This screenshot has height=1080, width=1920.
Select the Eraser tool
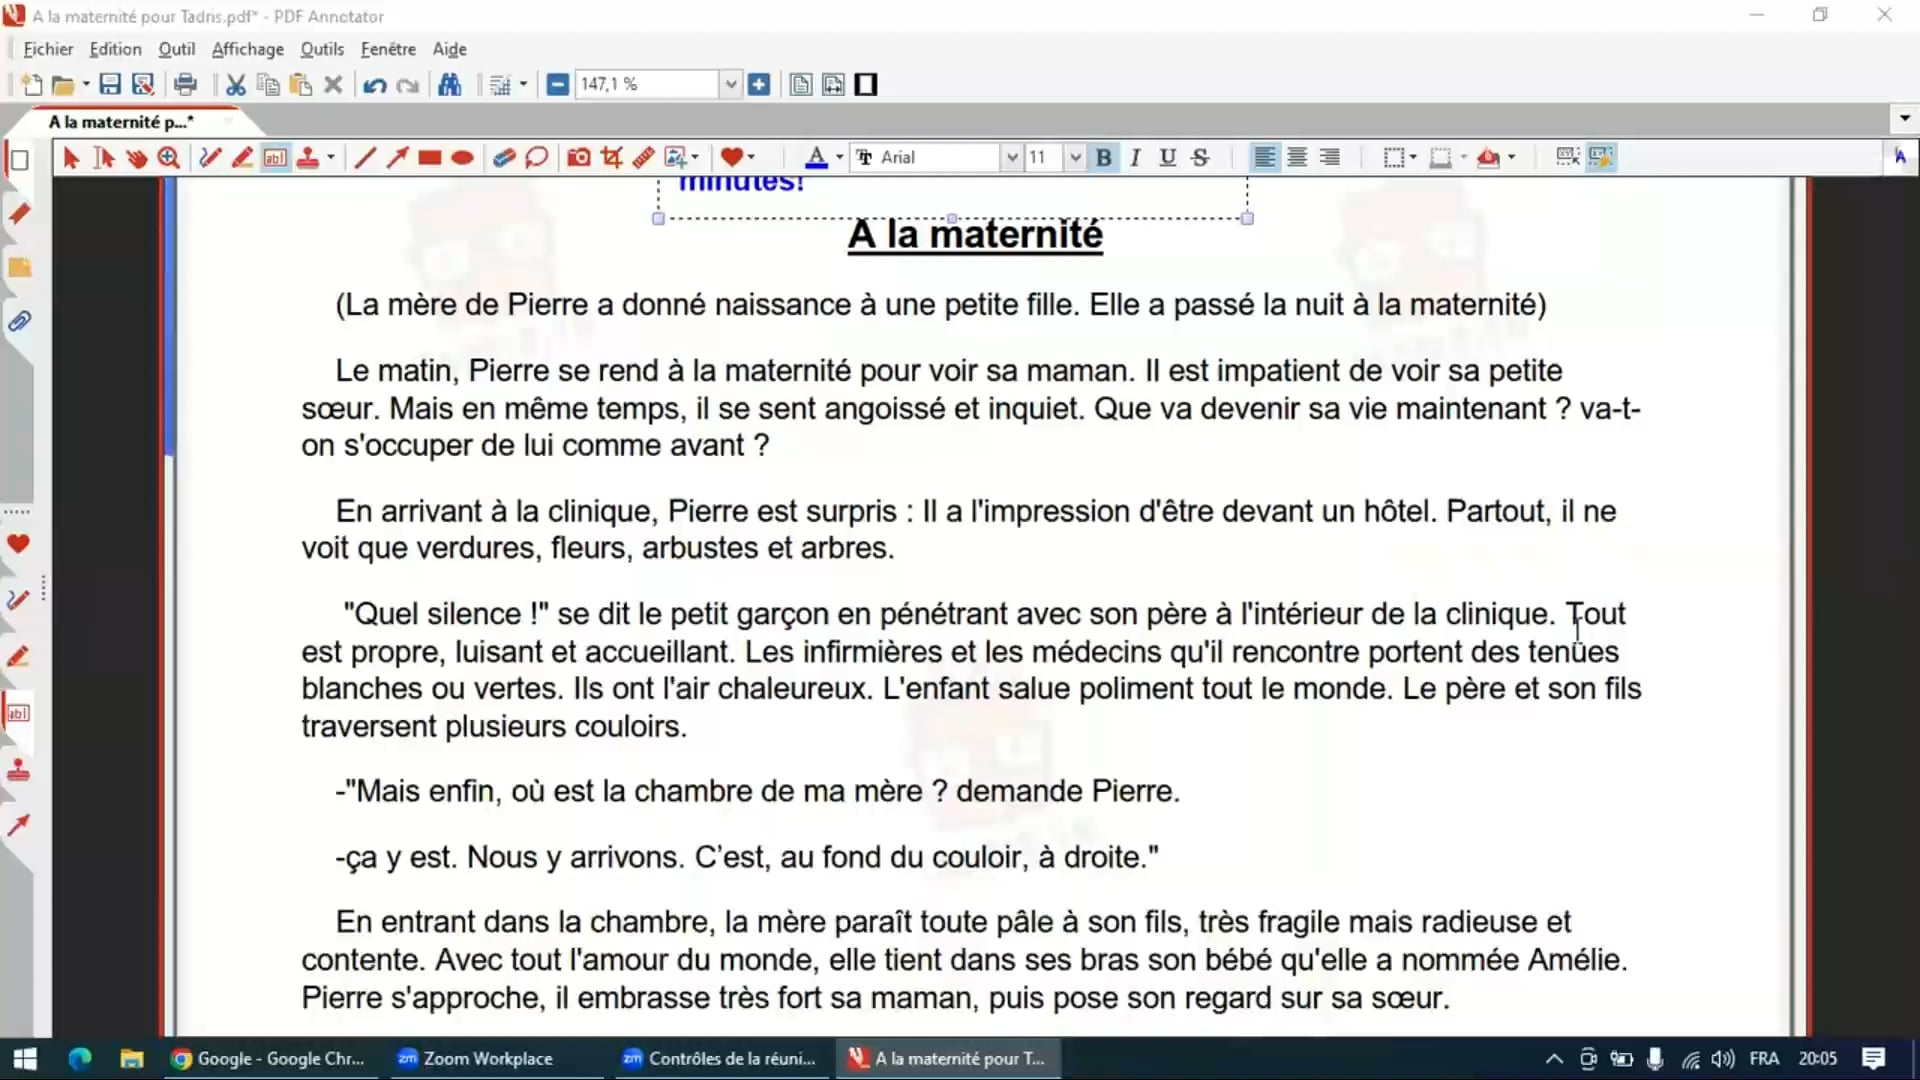click(503, 157)
